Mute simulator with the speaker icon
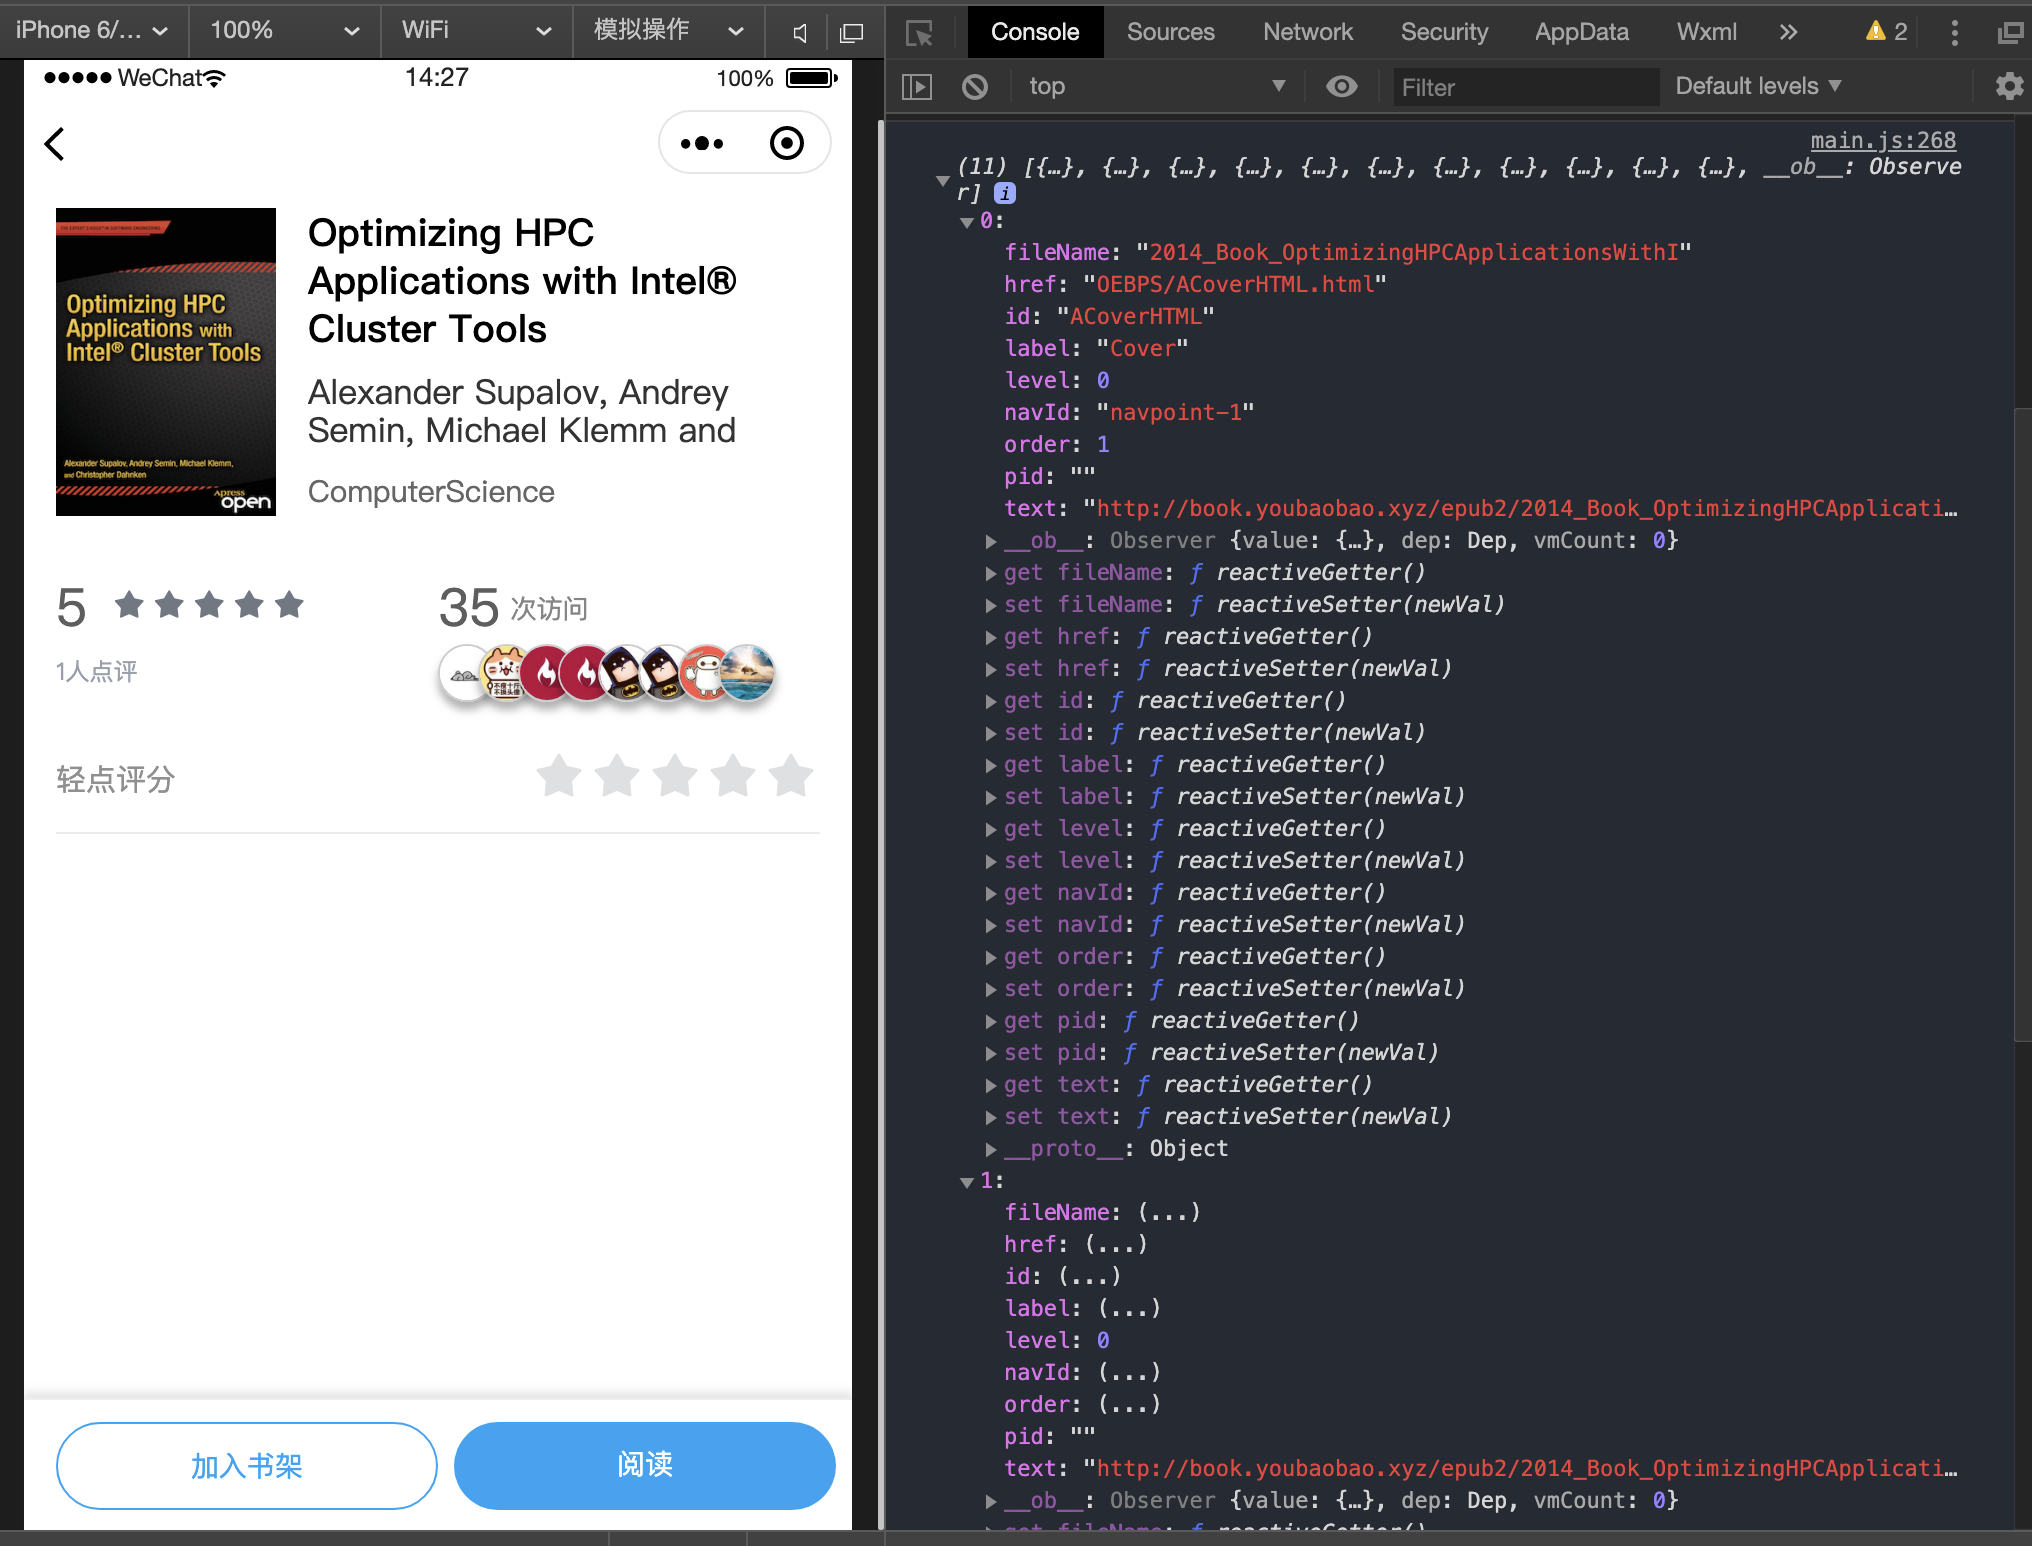The width and height of the screenshot is (2032, 1546). click(x=799, y=32)
